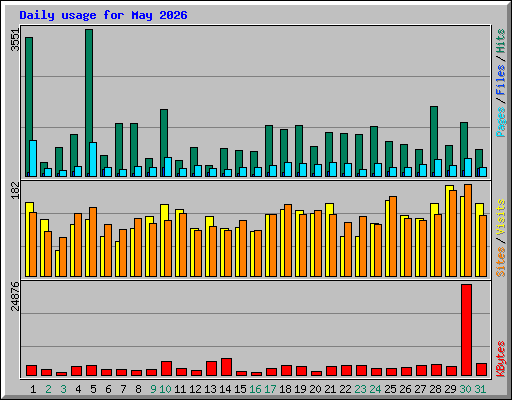Click the 3551 hits axis value
The image size is (512, 400).
(x=15, y=40)
